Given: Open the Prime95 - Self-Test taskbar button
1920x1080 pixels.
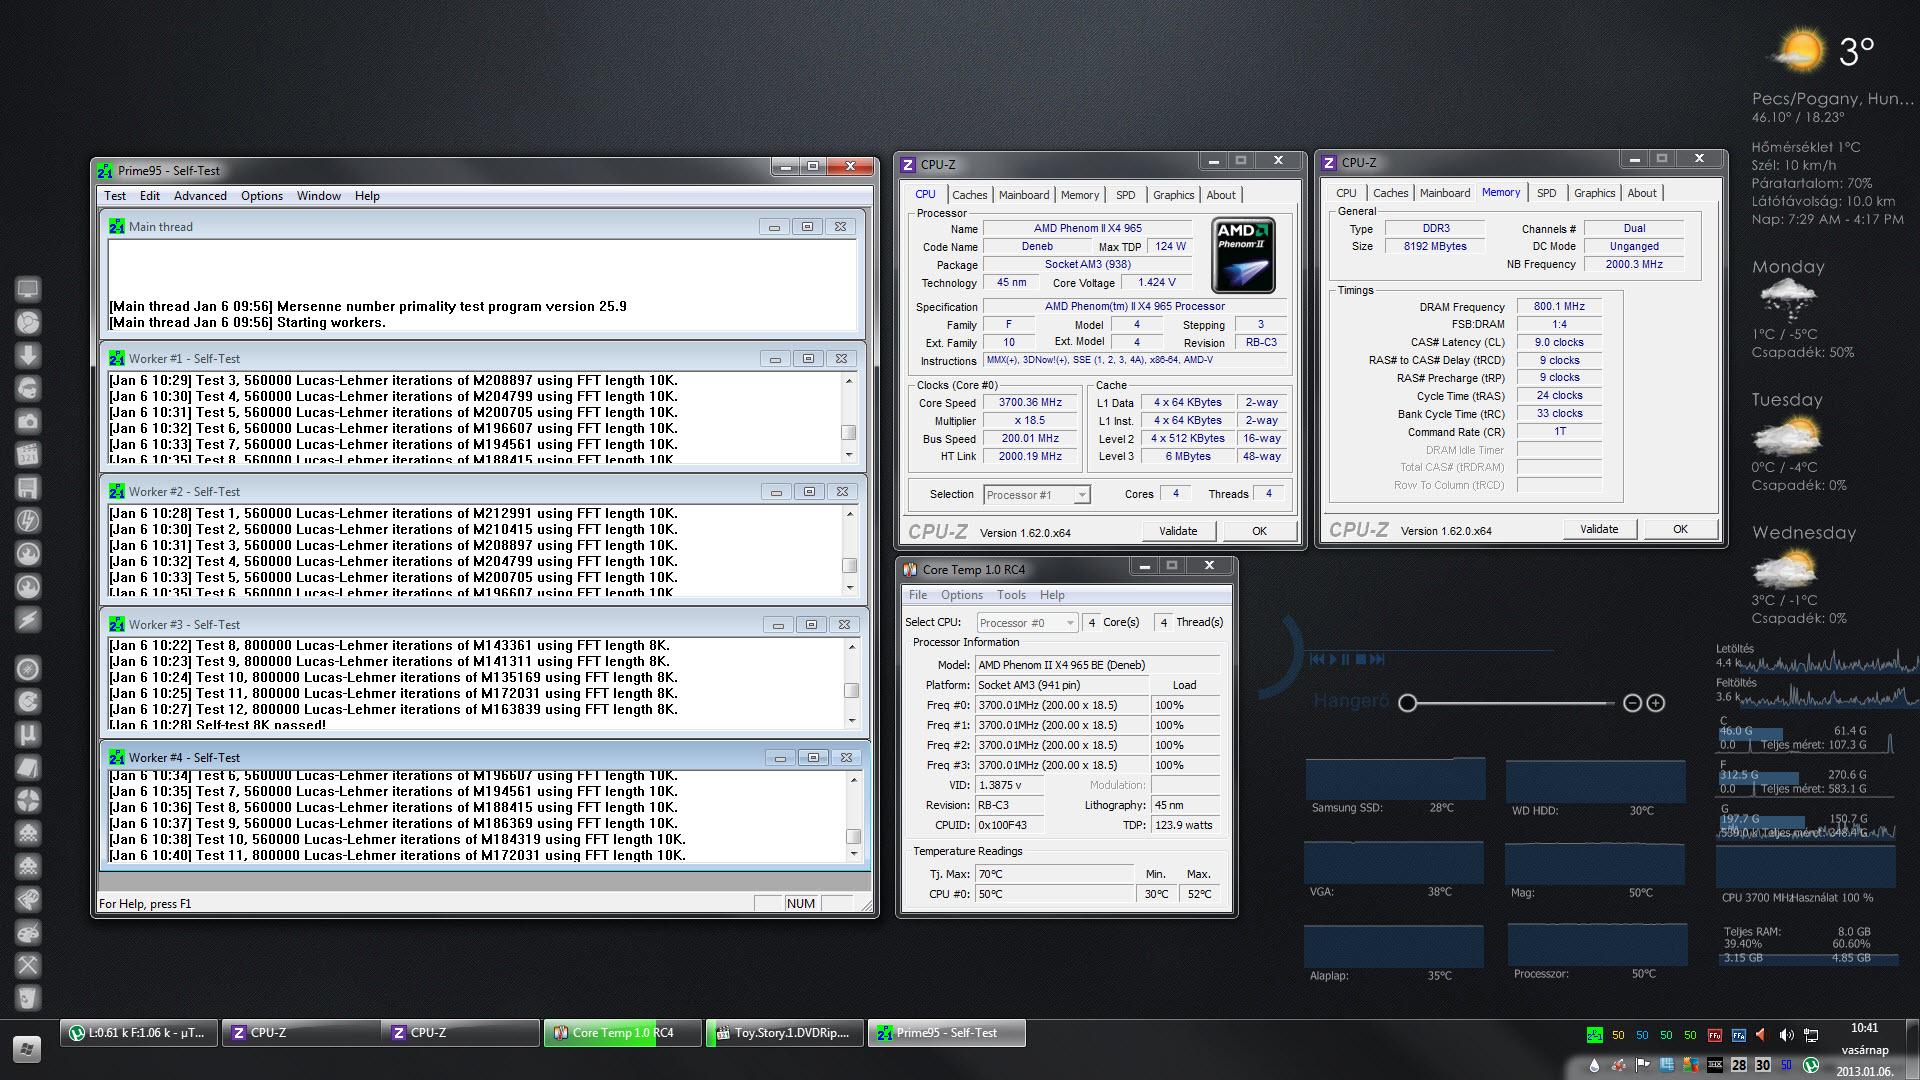Looking at the screenshot, I should tap(946, 1033).
